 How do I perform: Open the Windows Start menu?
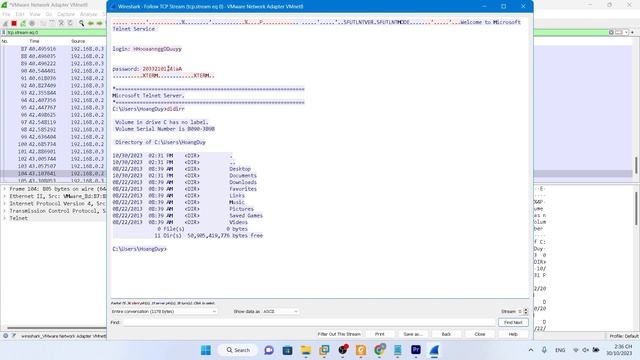[x=206, y=350]
